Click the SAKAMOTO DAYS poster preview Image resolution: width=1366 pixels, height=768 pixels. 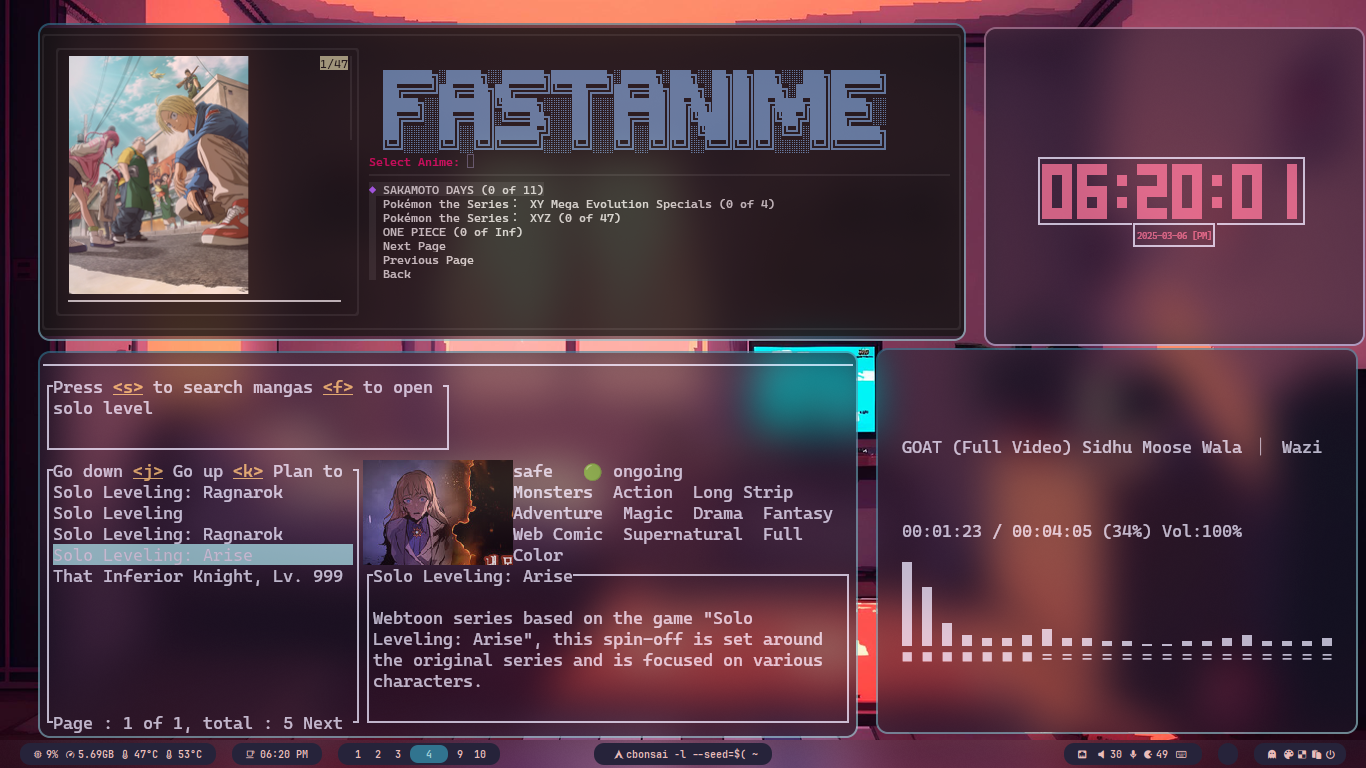159,175
